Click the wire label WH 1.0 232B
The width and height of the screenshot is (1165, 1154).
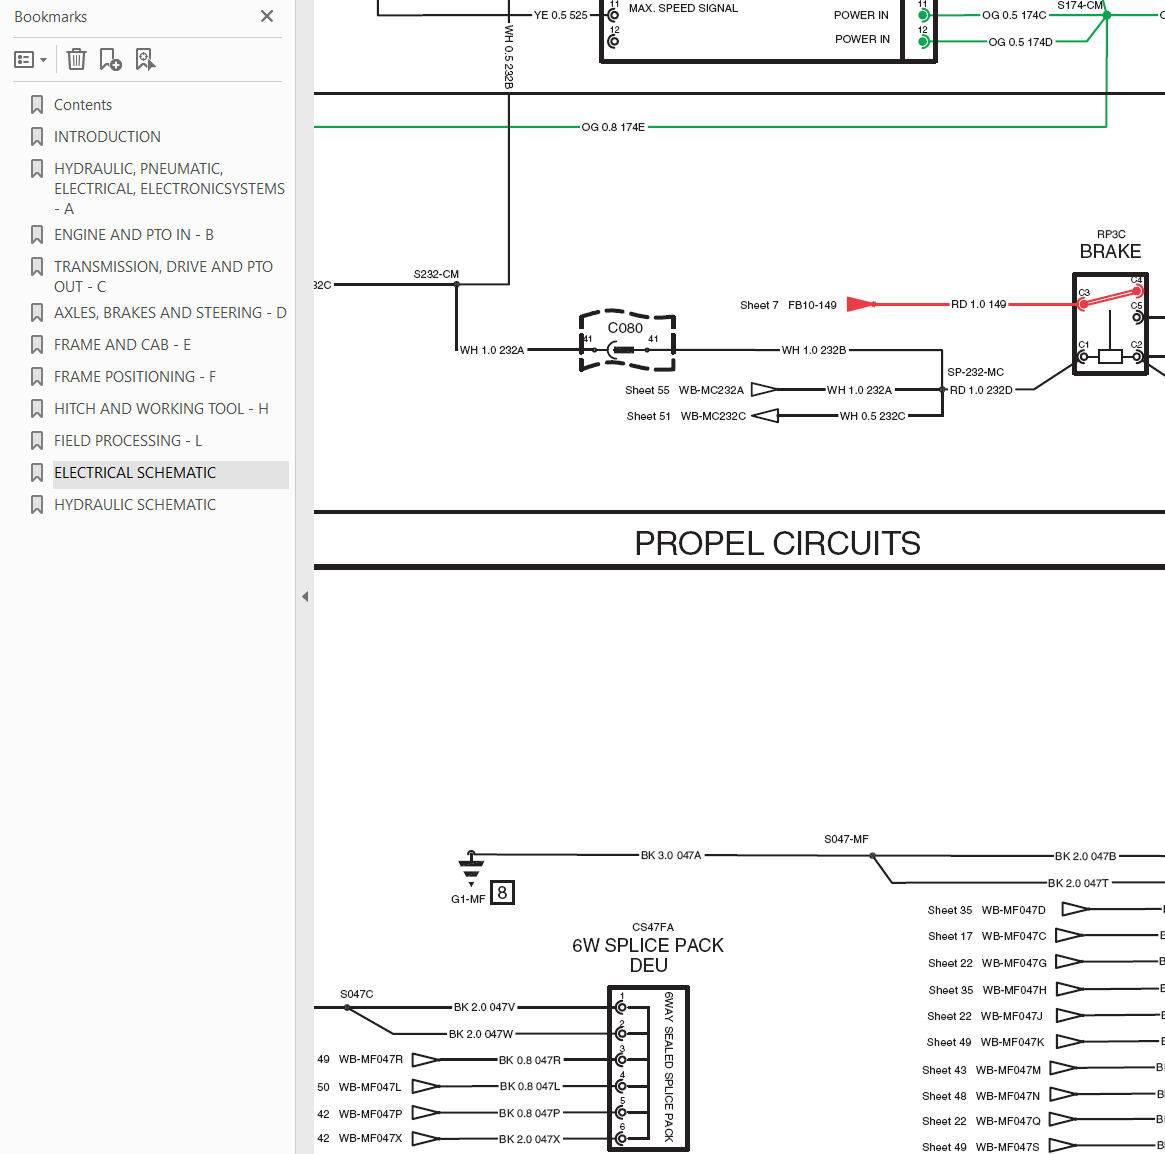(814, 350)
